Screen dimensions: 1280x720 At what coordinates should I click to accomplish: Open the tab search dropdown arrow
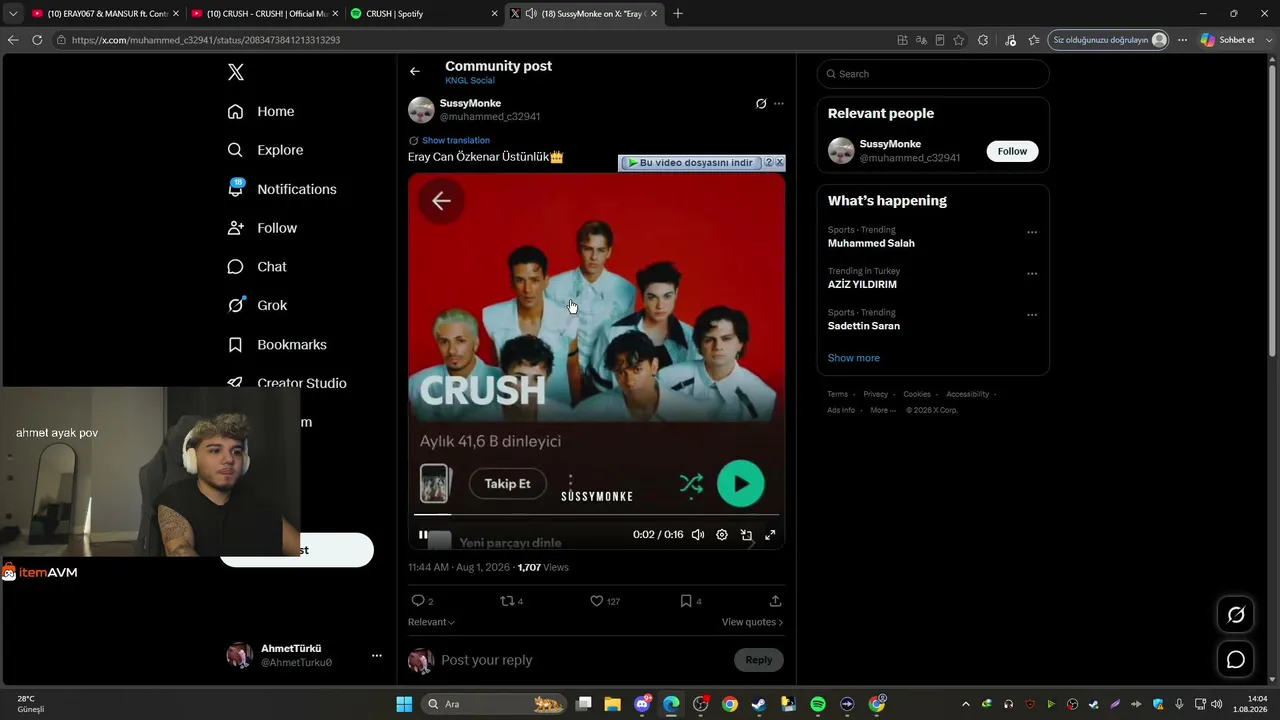point(13,14)
